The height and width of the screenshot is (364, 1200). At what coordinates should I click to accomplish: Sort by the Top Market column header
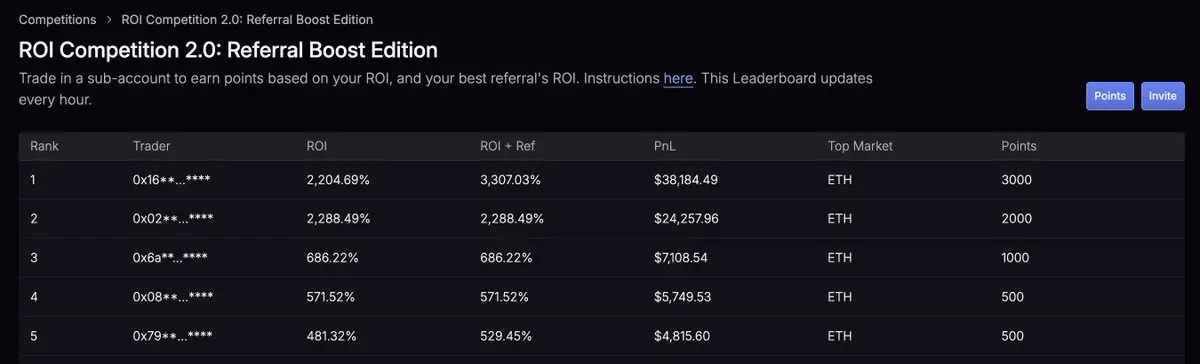[860, 146]
